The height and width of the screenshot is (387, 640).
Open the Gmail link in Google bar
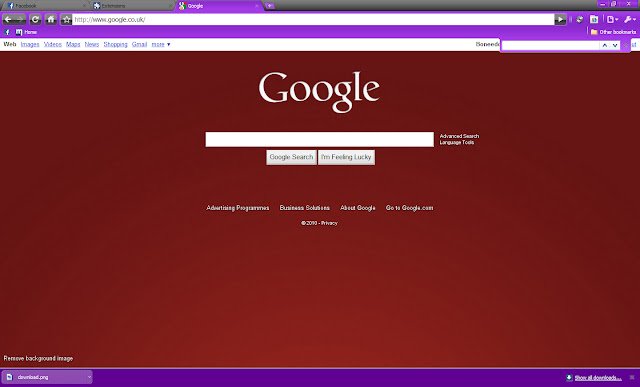139,44
